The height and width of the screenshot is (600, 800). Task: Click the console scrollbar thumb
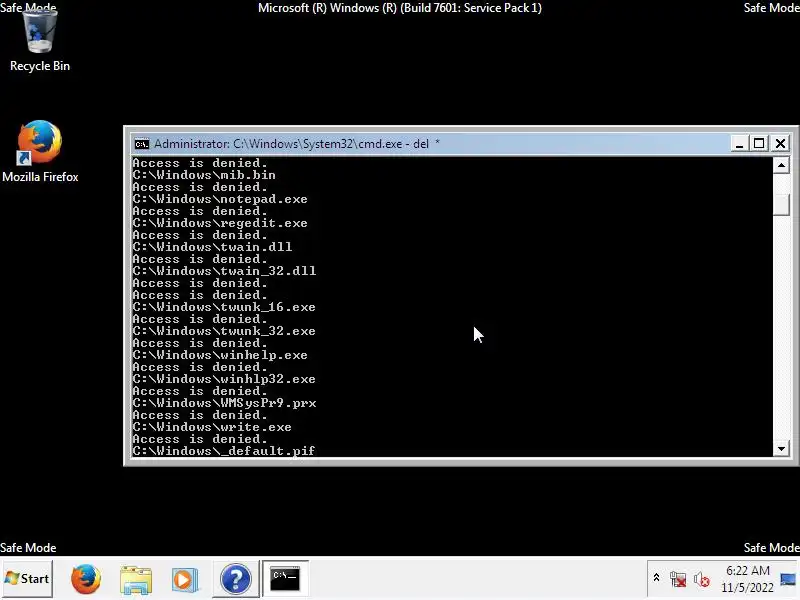(781, 206)
